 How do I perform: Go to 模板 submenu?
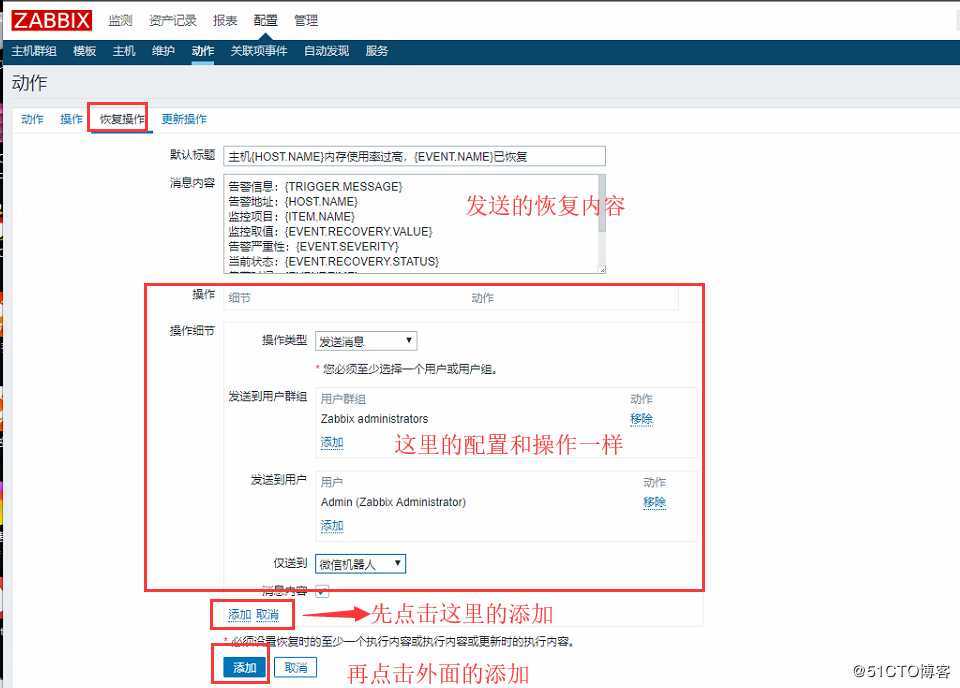pos(84,51)
